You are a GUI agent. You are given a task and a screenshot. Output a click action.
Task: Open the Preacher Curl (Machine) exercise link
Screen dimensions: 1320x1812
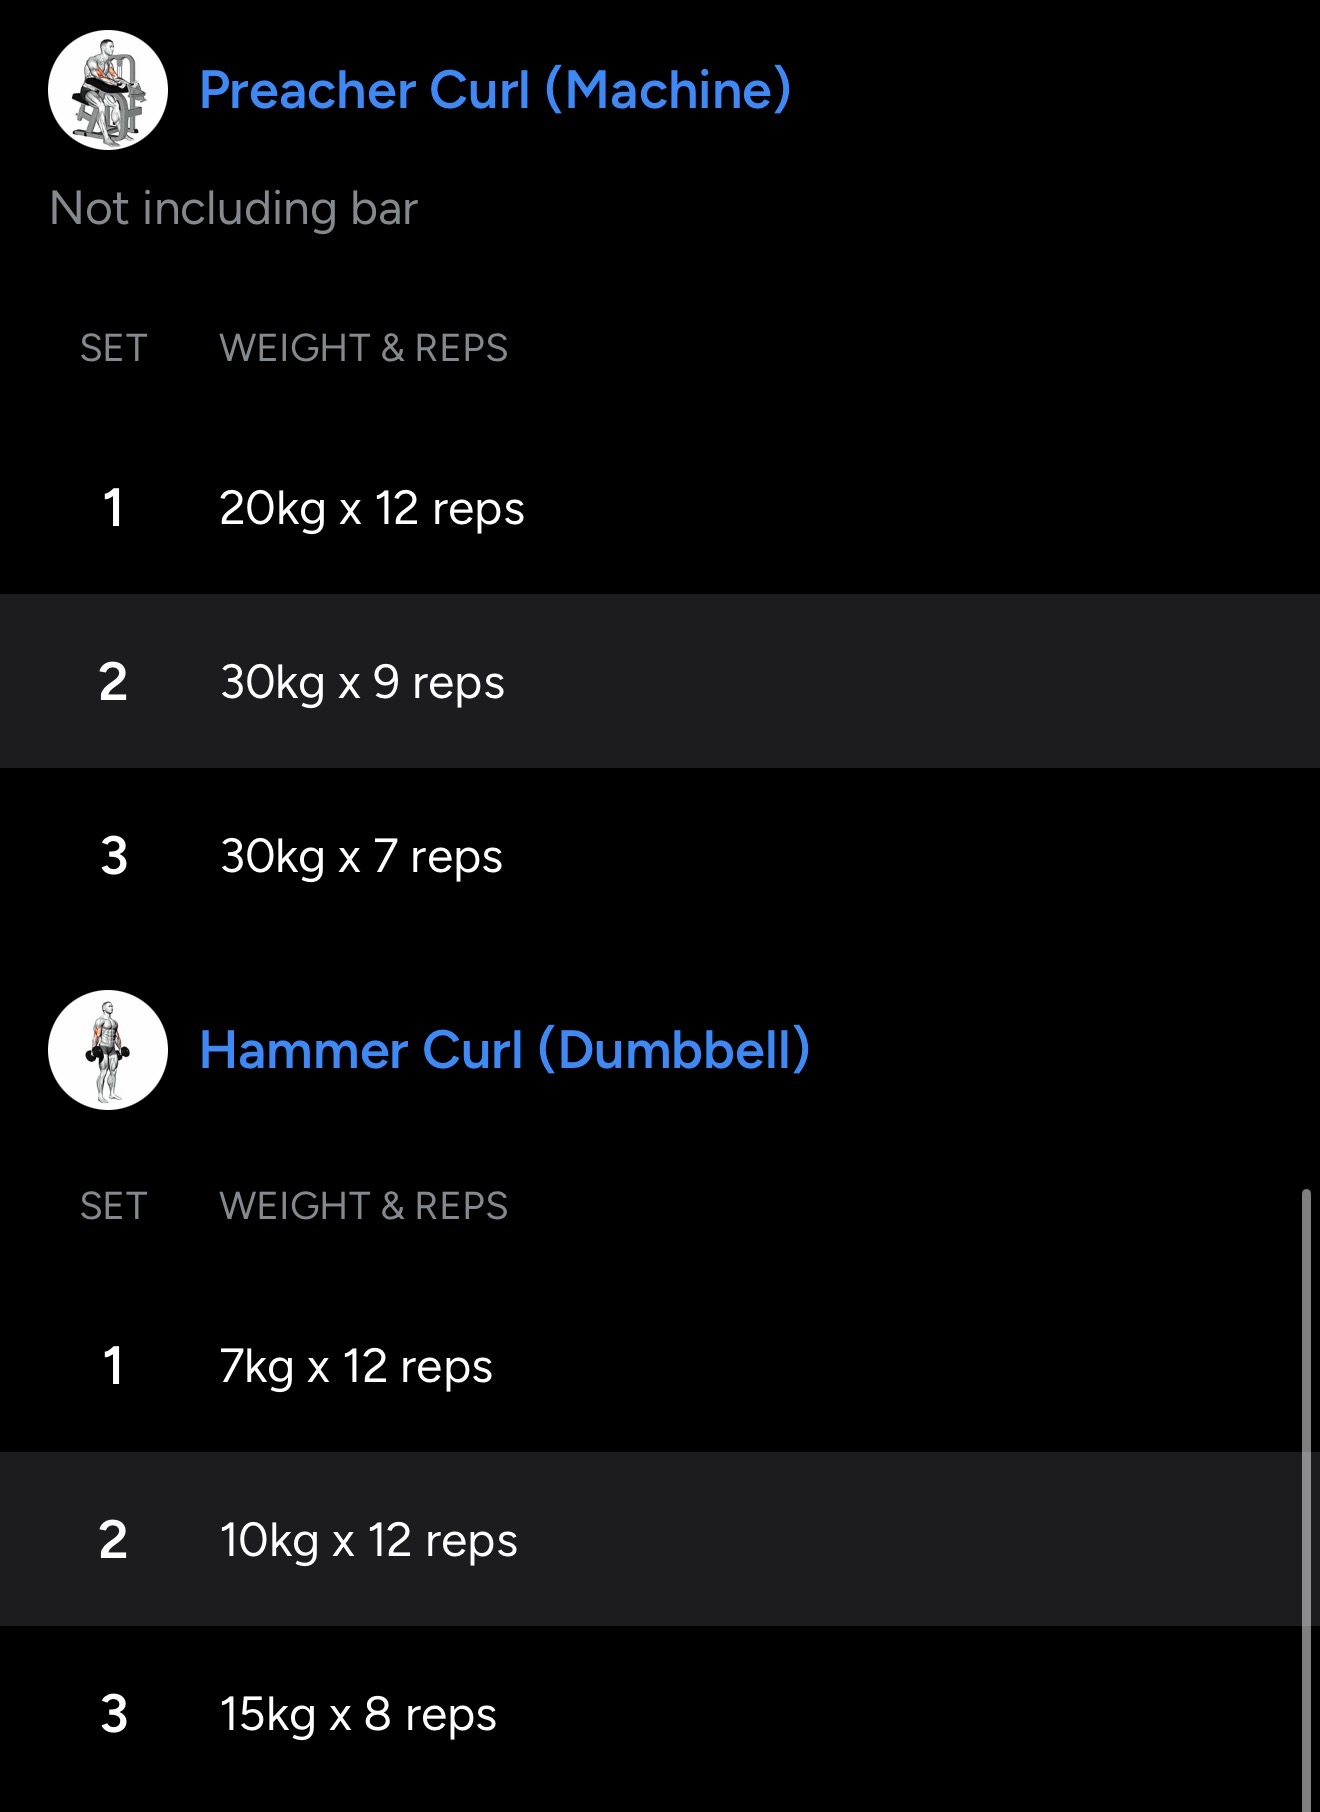coord(495,90)
